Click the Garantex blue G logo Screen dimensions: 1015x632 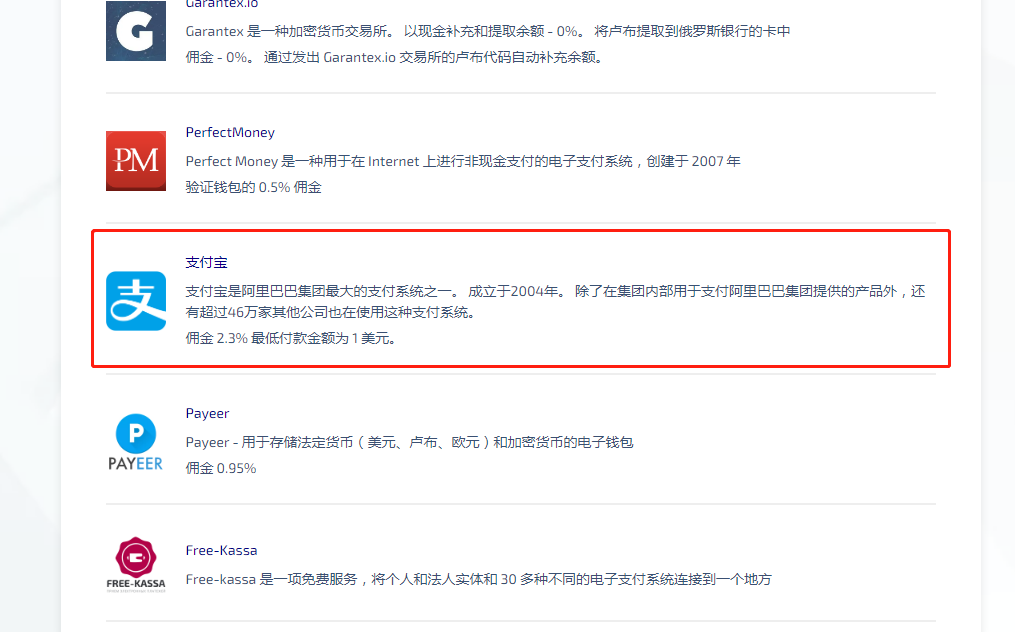pyautogui.click(x=136, y=31)
